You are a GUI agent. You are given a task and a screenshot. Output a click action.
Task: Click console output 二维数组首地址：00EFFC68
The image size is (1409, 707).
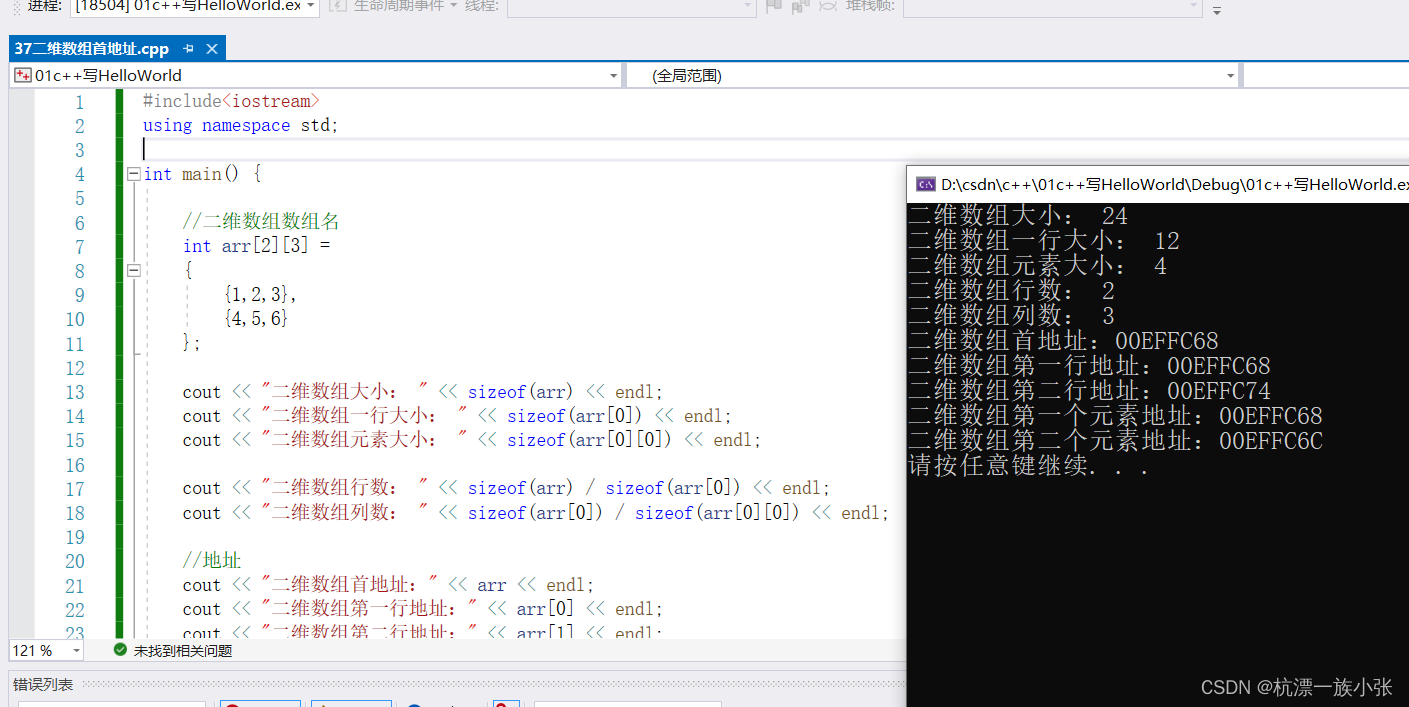click(x=1063, y=341)
